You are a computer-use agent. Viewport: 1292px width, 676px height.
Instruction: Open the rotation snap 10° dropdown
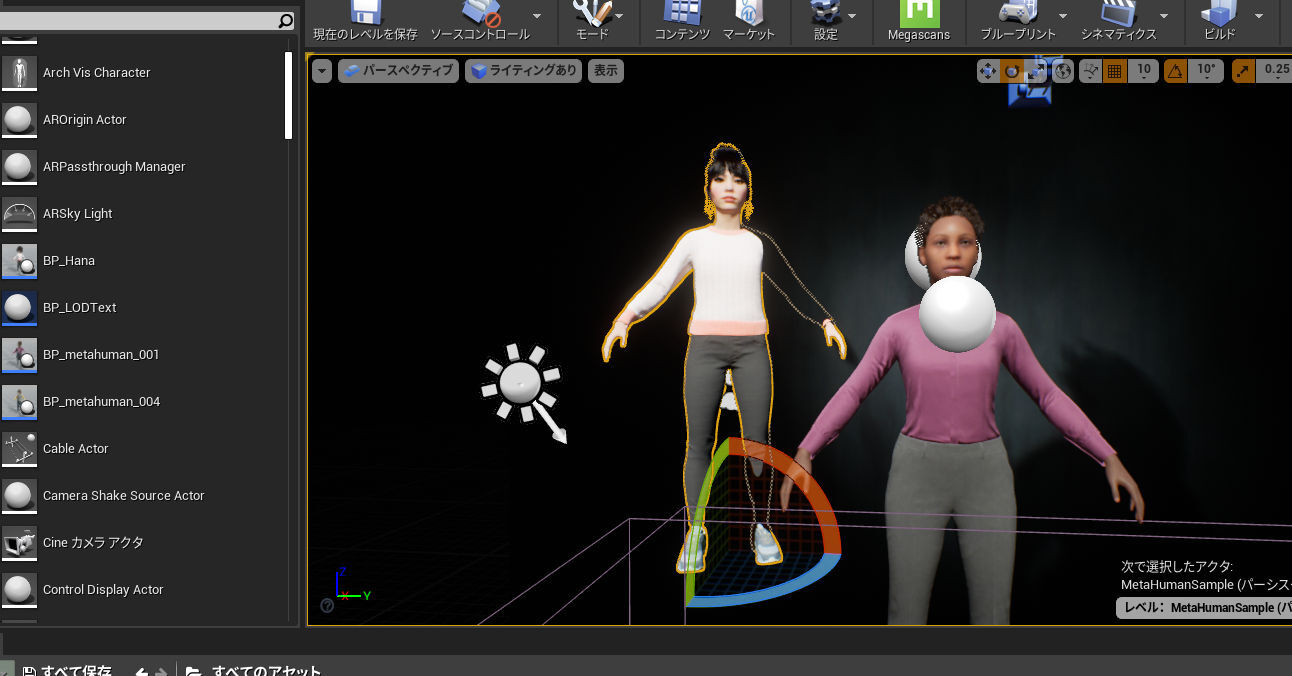[1206, 71]
